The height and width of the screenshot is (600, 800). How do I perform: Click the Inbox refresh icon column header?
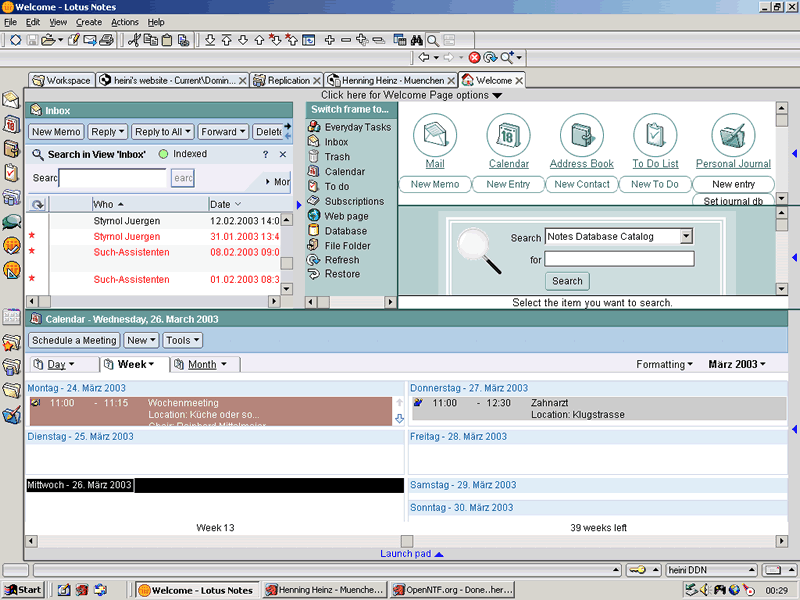pos(38,205)
